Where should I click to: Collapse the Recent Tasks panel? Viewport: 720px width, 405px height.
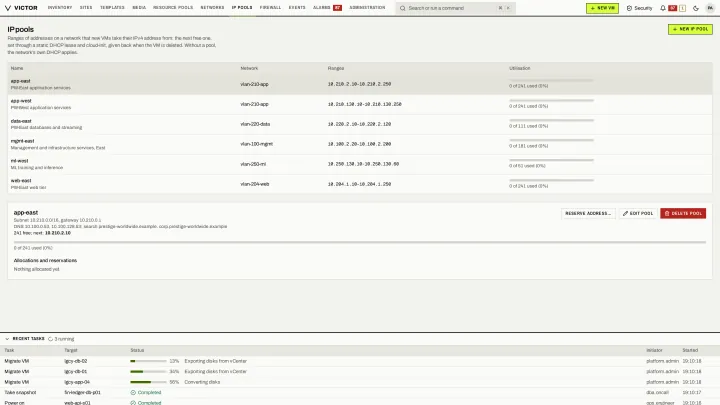coord(7,339)
